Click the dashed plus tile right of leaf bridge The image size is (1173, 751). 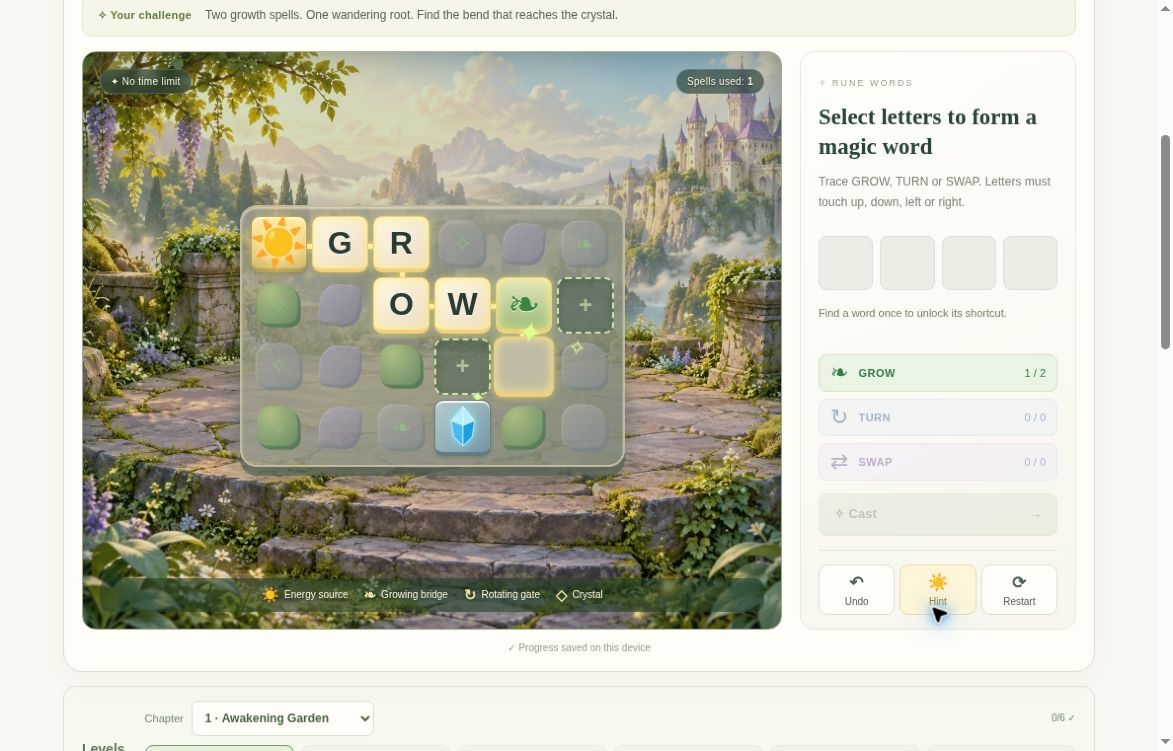click(x=585, y=305)
